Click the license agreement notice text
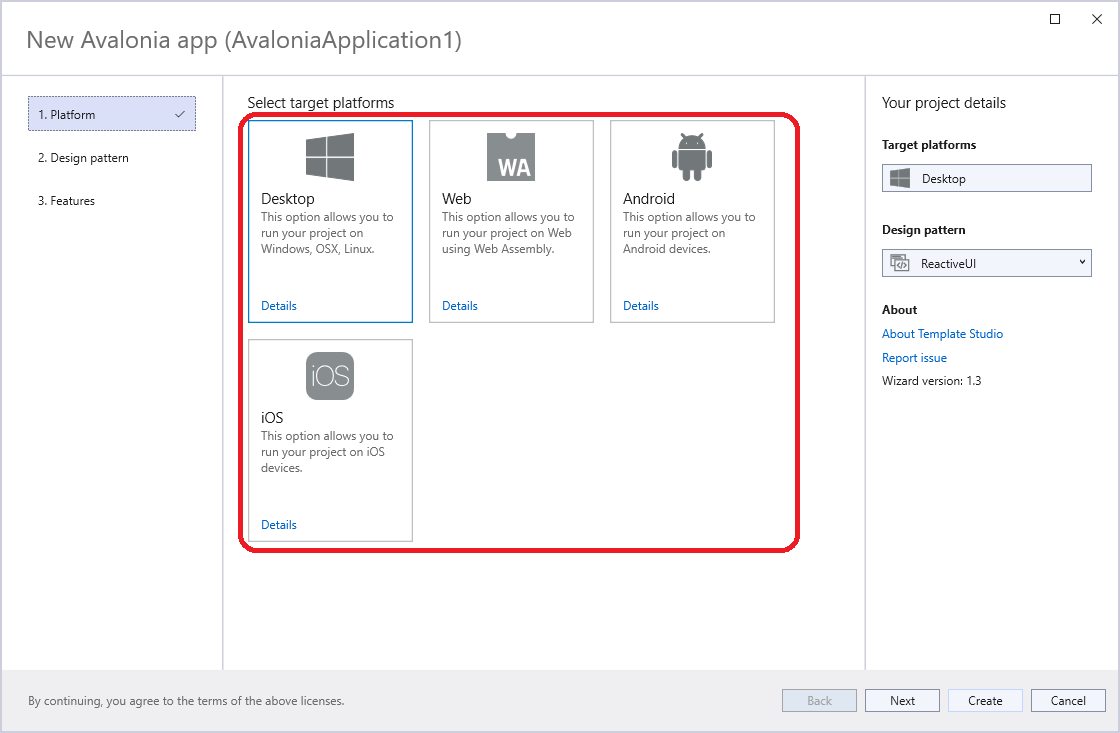 (x=186, y=701)
